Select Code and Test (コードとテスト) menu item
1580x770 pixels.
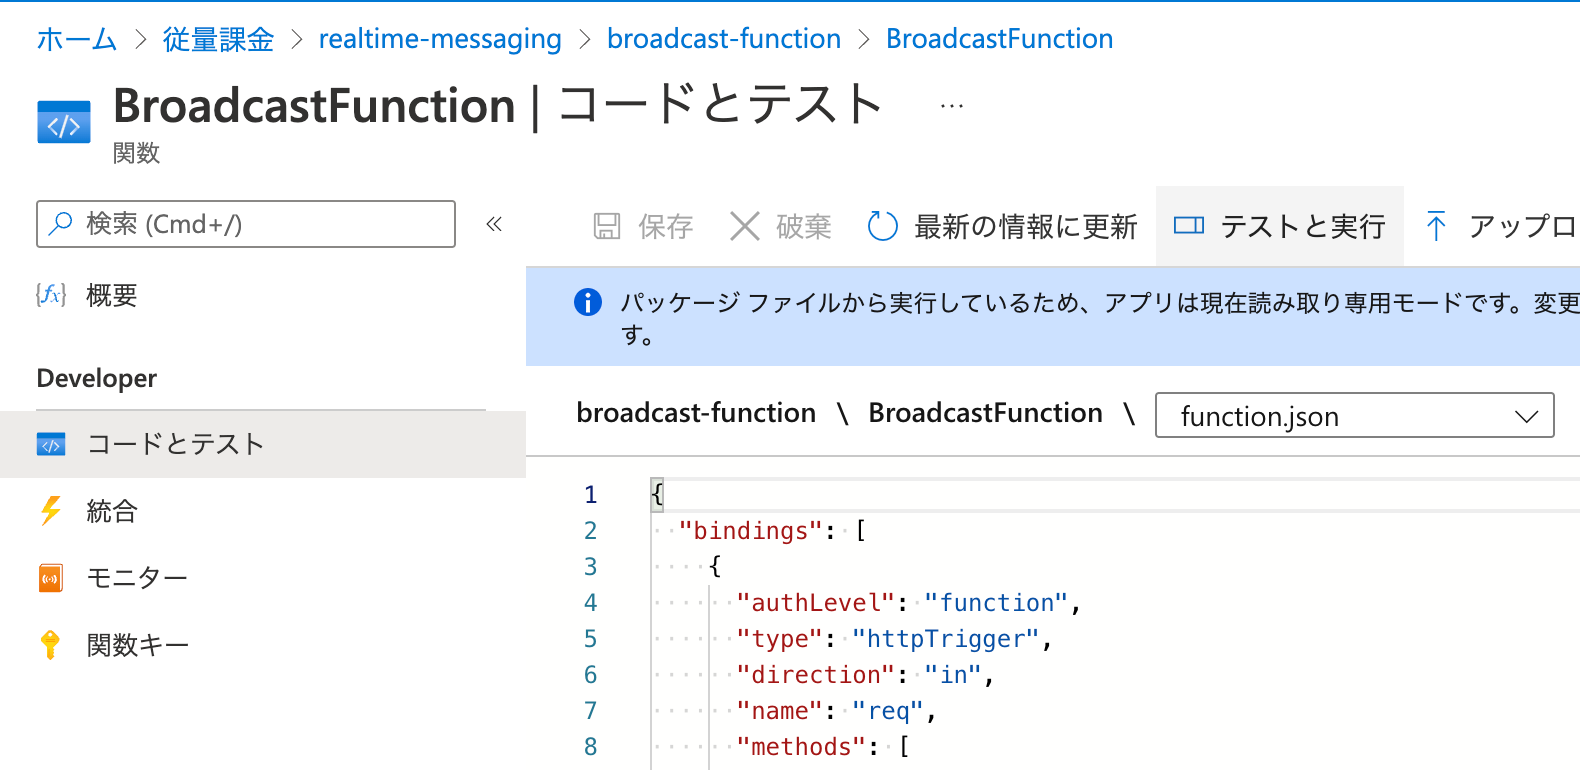[175, 444]
